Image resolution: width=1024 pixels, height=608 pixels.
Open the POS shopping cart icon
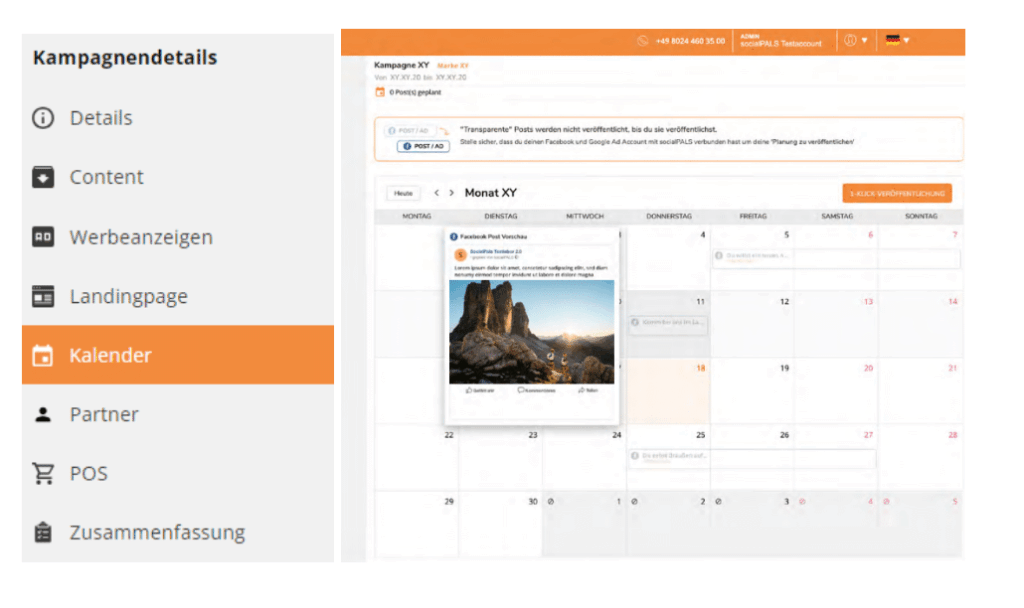pyautogui.click(x=41, y=473)
